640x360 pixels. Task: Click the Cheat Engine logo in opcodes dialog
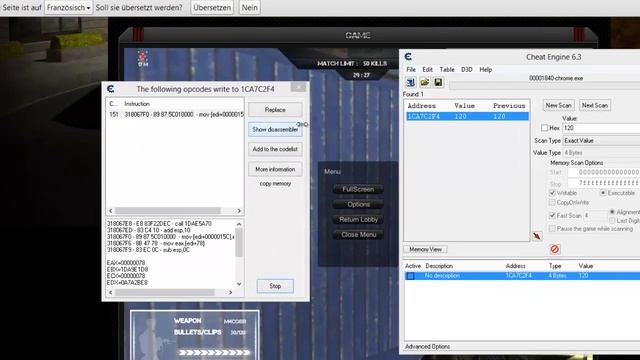coord(111,89)
